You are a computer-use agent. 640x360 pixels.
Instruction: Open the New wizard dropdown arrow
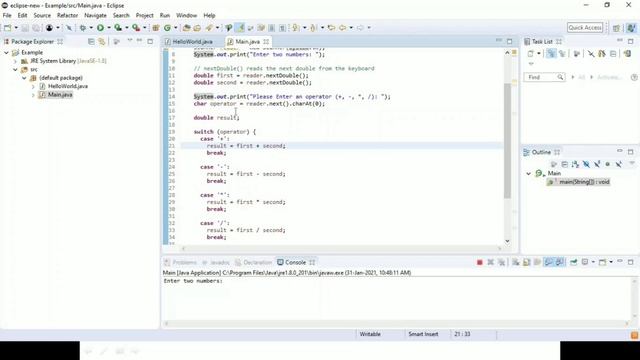[16, 28]
